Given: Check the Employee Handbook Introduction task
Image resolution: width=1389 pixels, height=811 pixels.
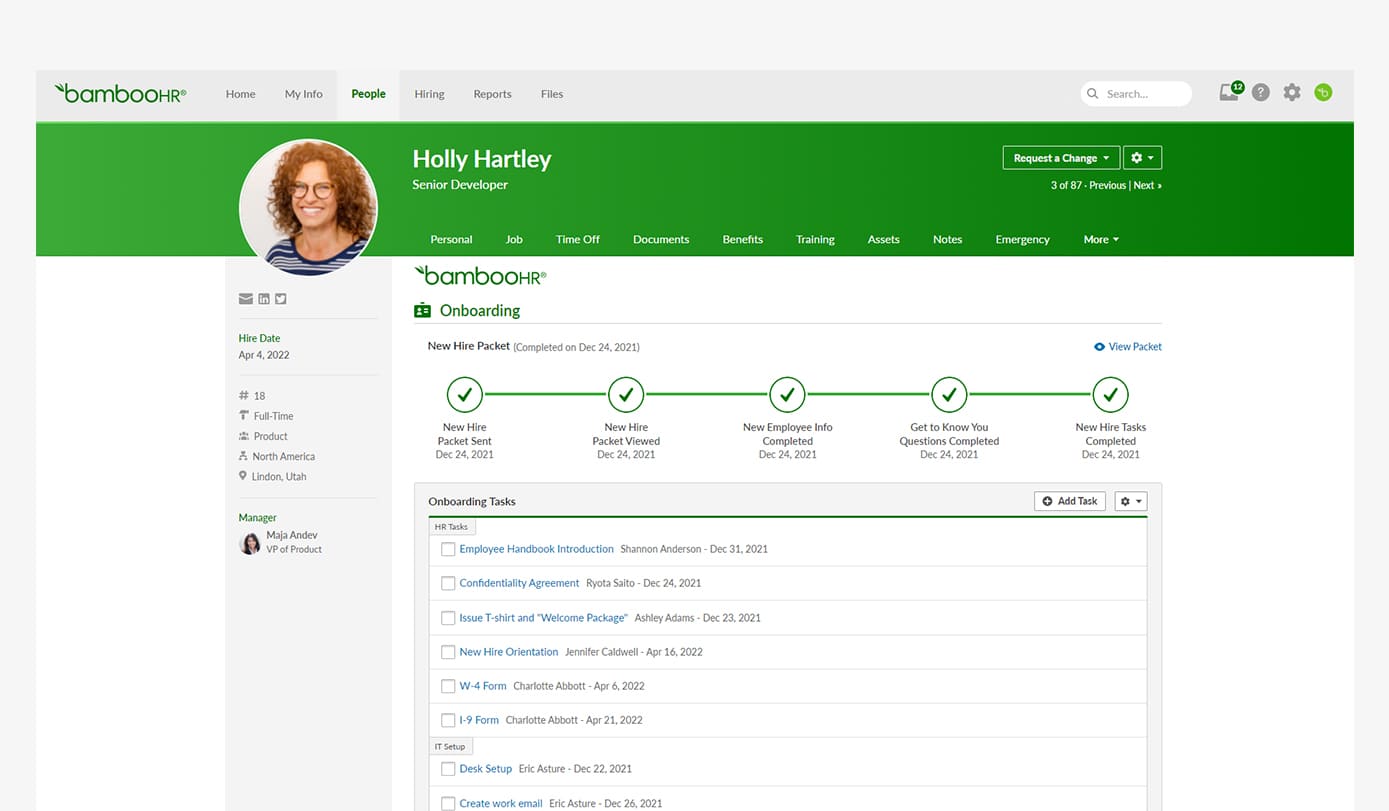Looking at the screenshot, I should click(x=448, y=549).
